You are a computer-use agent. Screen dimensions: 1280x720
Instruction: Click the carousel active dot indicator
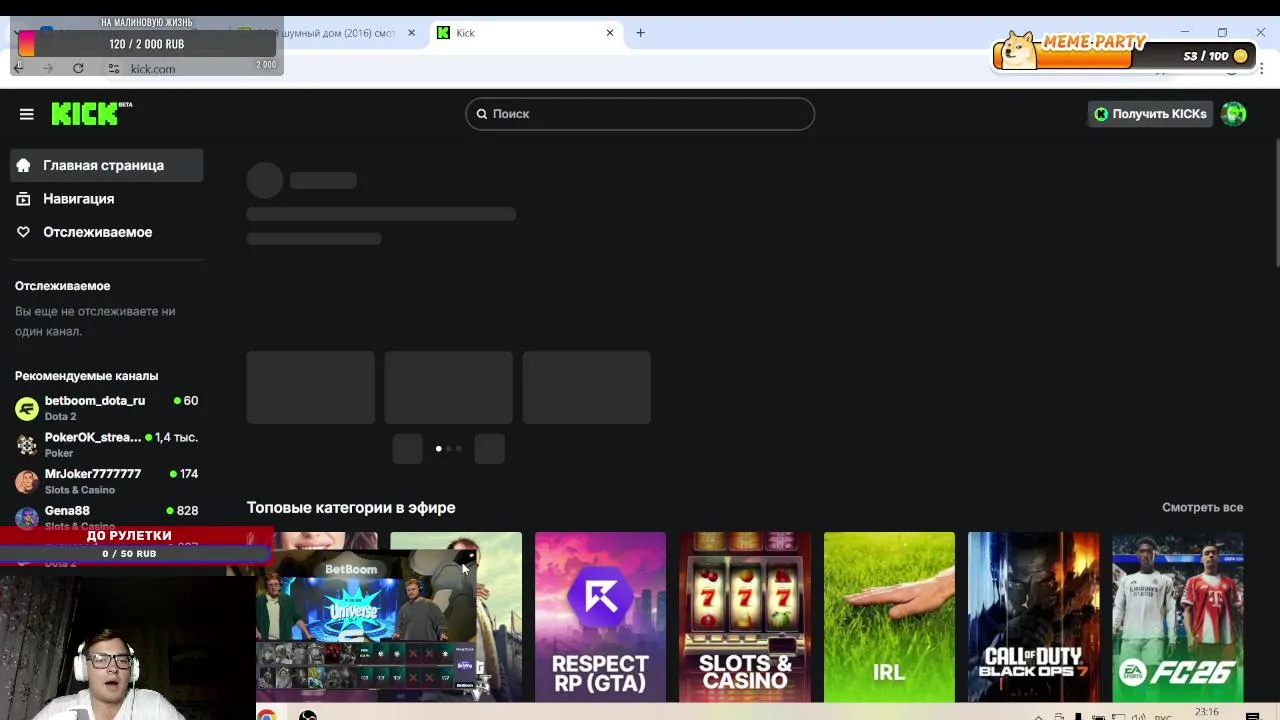pos(439,449)
